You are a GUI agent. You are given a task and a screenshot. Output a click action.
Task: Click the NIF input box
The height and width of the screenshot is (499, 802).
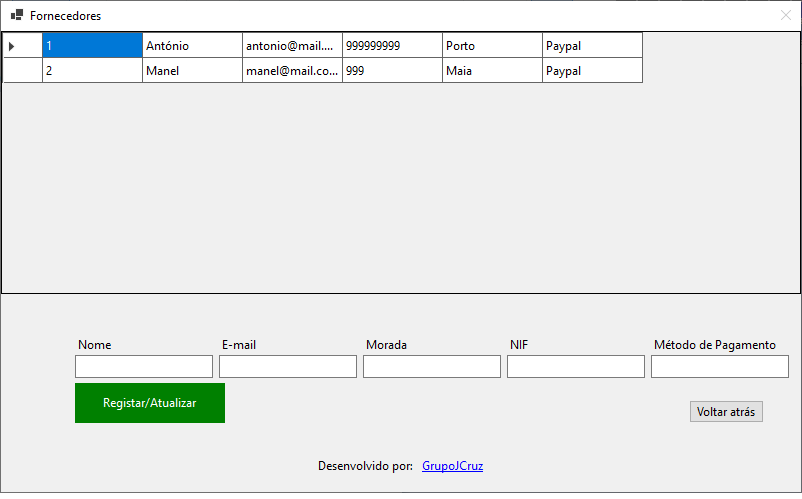pos(575,367)
